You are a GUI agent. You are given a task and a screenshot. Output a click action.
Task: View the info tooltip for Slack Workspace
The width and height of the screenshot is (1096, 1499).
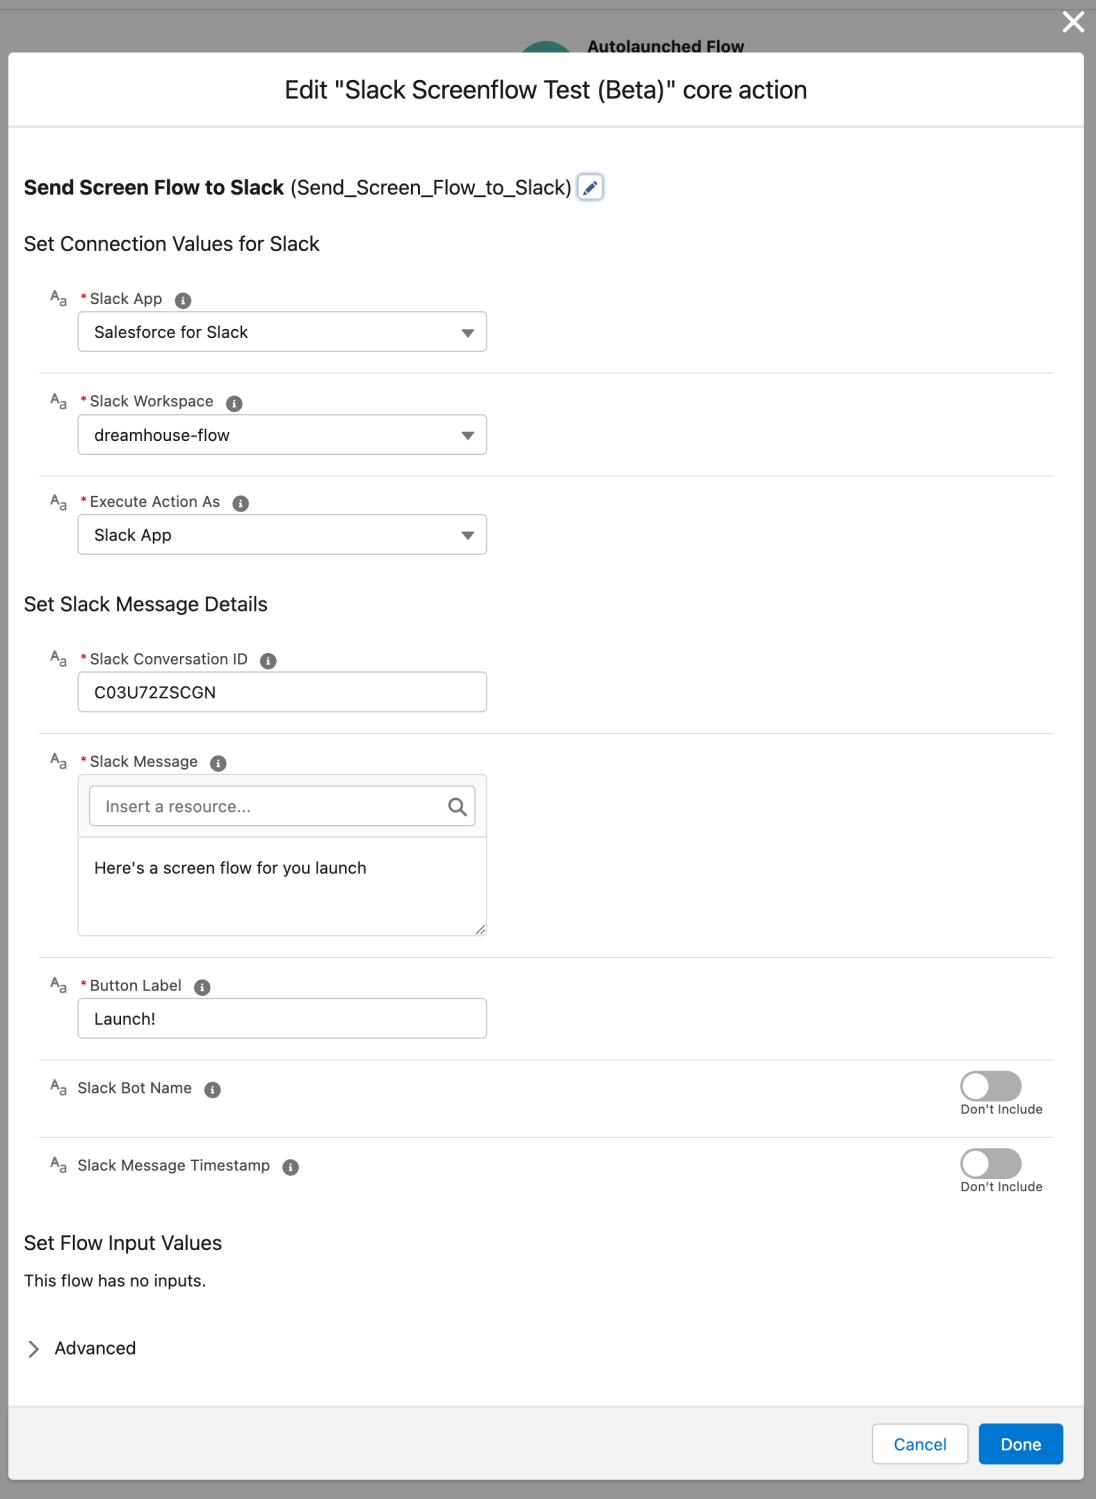click(x=233, y=402)
